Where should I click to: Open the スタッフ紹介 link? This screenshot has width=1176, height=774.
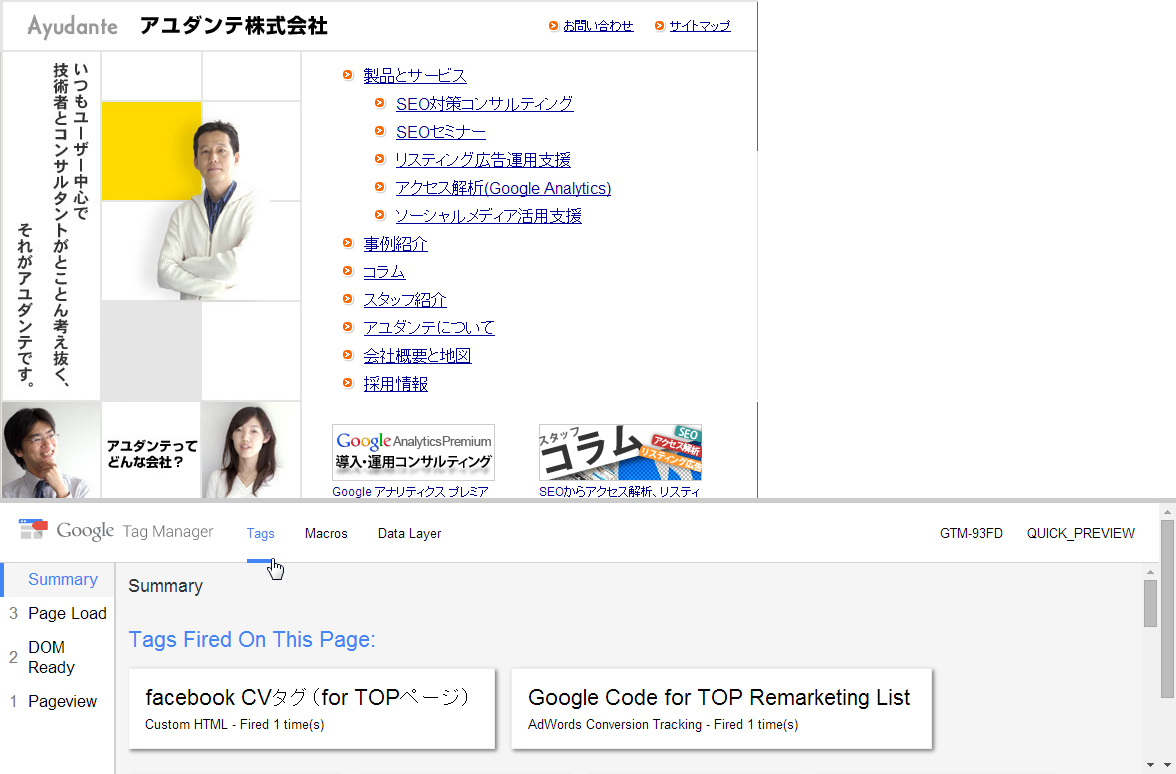(405, 300)
